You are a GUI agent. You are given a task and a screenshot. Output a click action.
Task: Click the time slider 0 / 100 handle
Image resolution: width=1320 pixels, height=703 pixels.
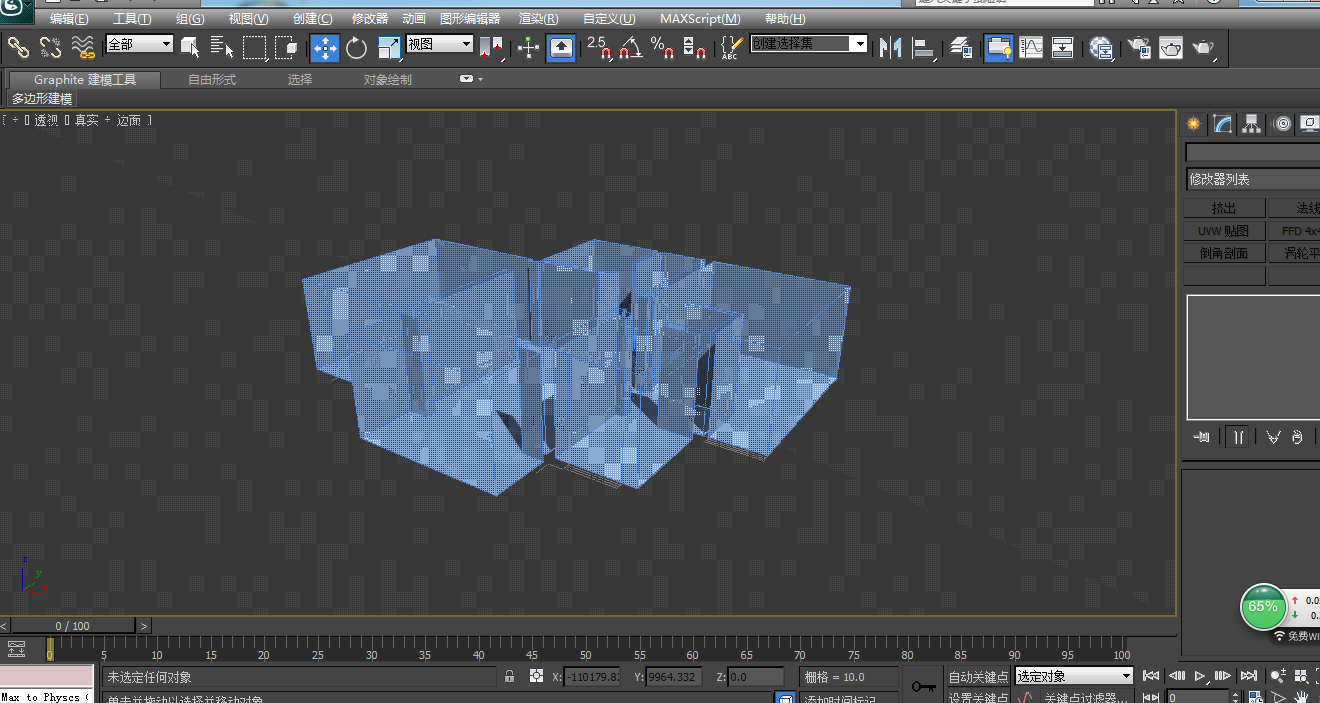click(x=72, y=626)
